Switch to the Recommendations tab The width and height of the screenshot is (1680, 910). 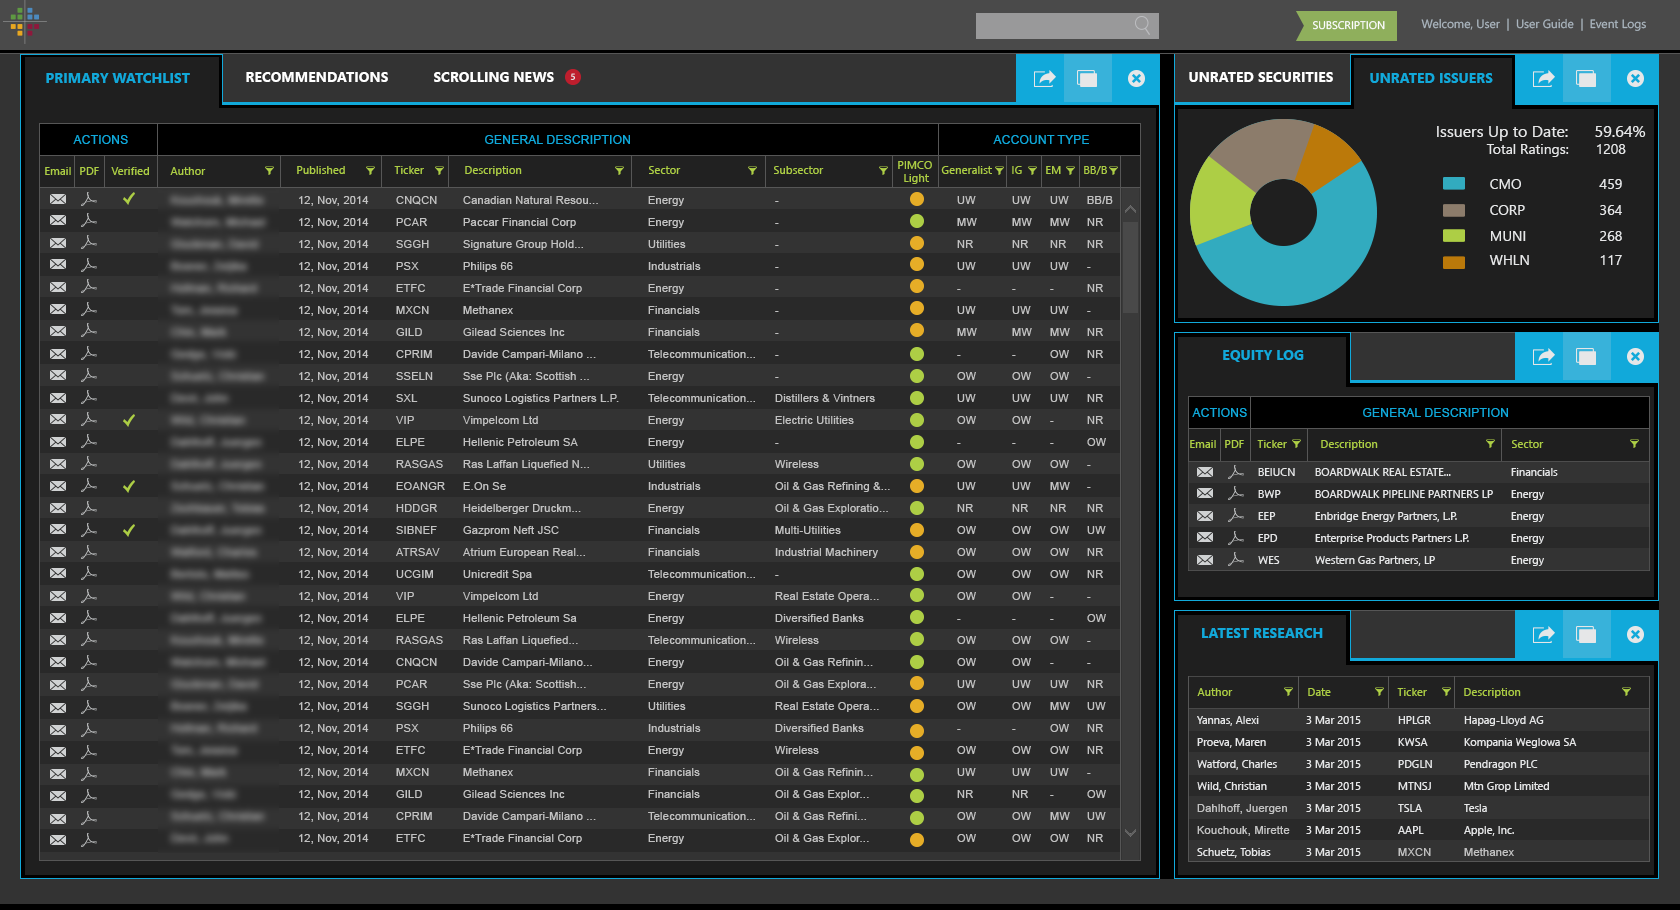click(316, 78)
